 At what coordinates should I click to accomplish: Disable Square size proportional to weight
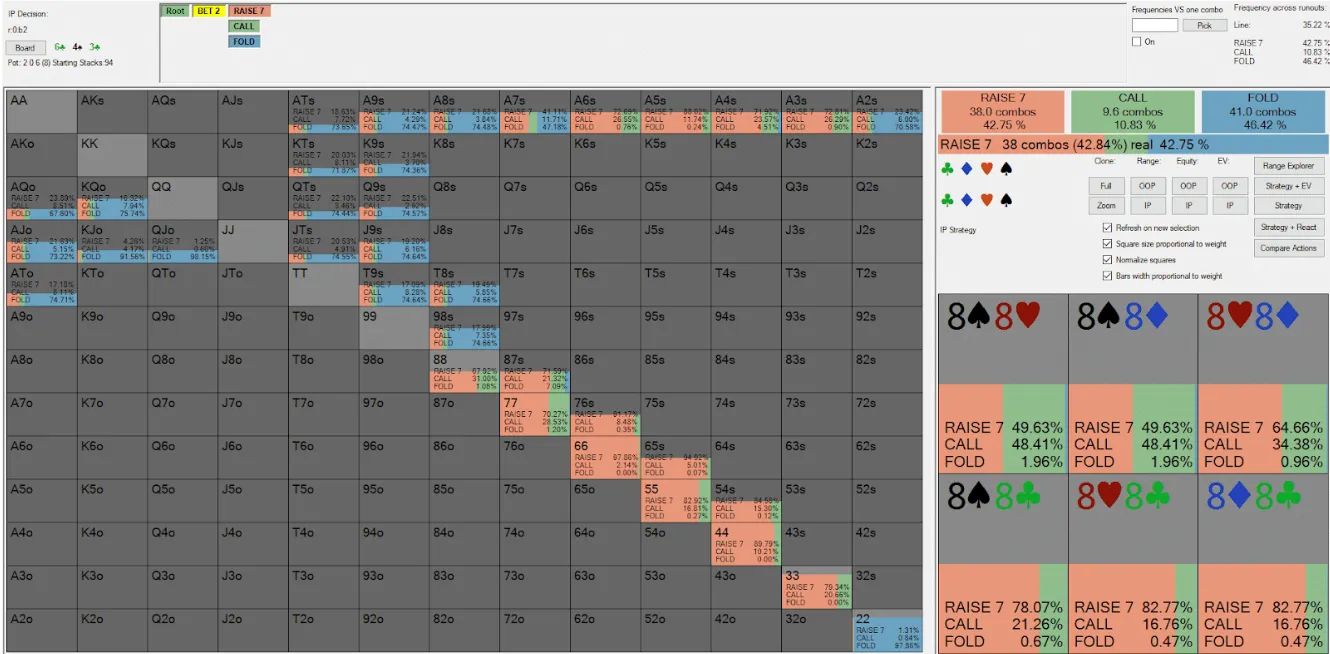1107,244
